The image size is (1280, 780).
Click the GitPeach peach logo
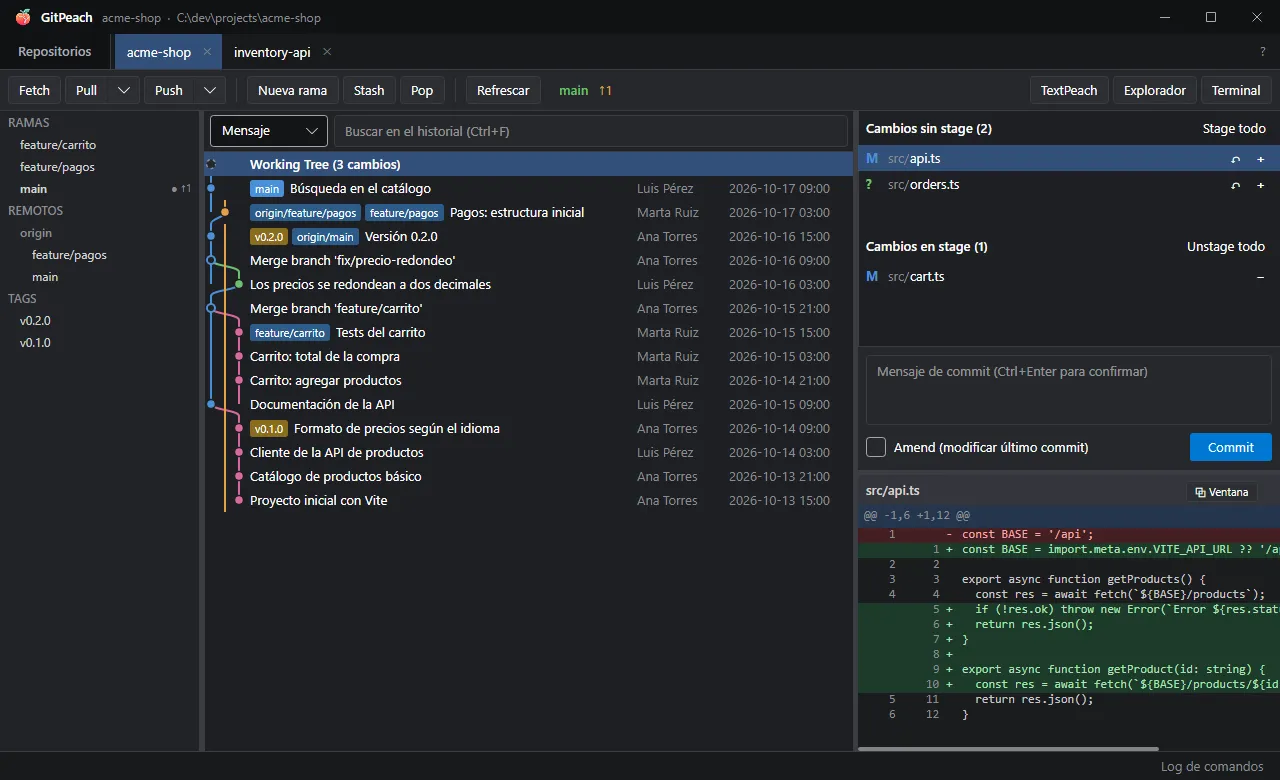pyautogui.click(x=23, y=17)
